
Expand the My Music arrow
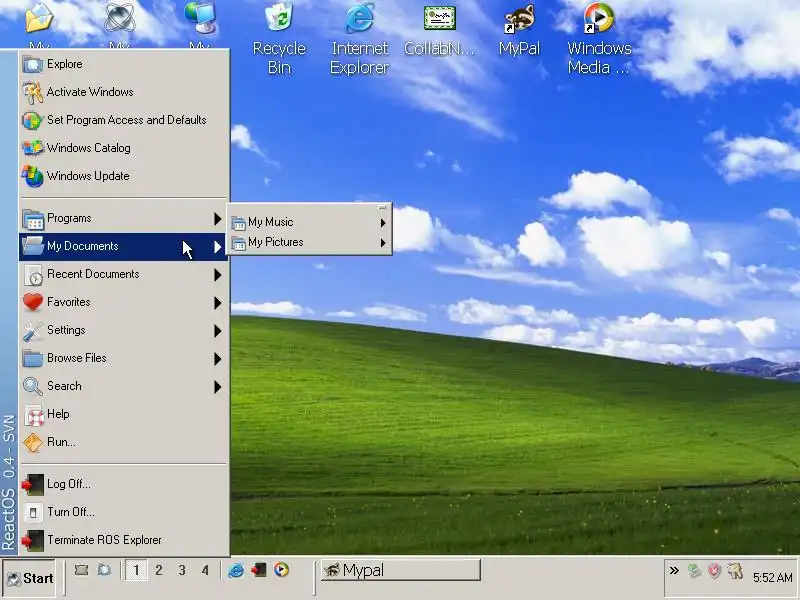[383, 223]
